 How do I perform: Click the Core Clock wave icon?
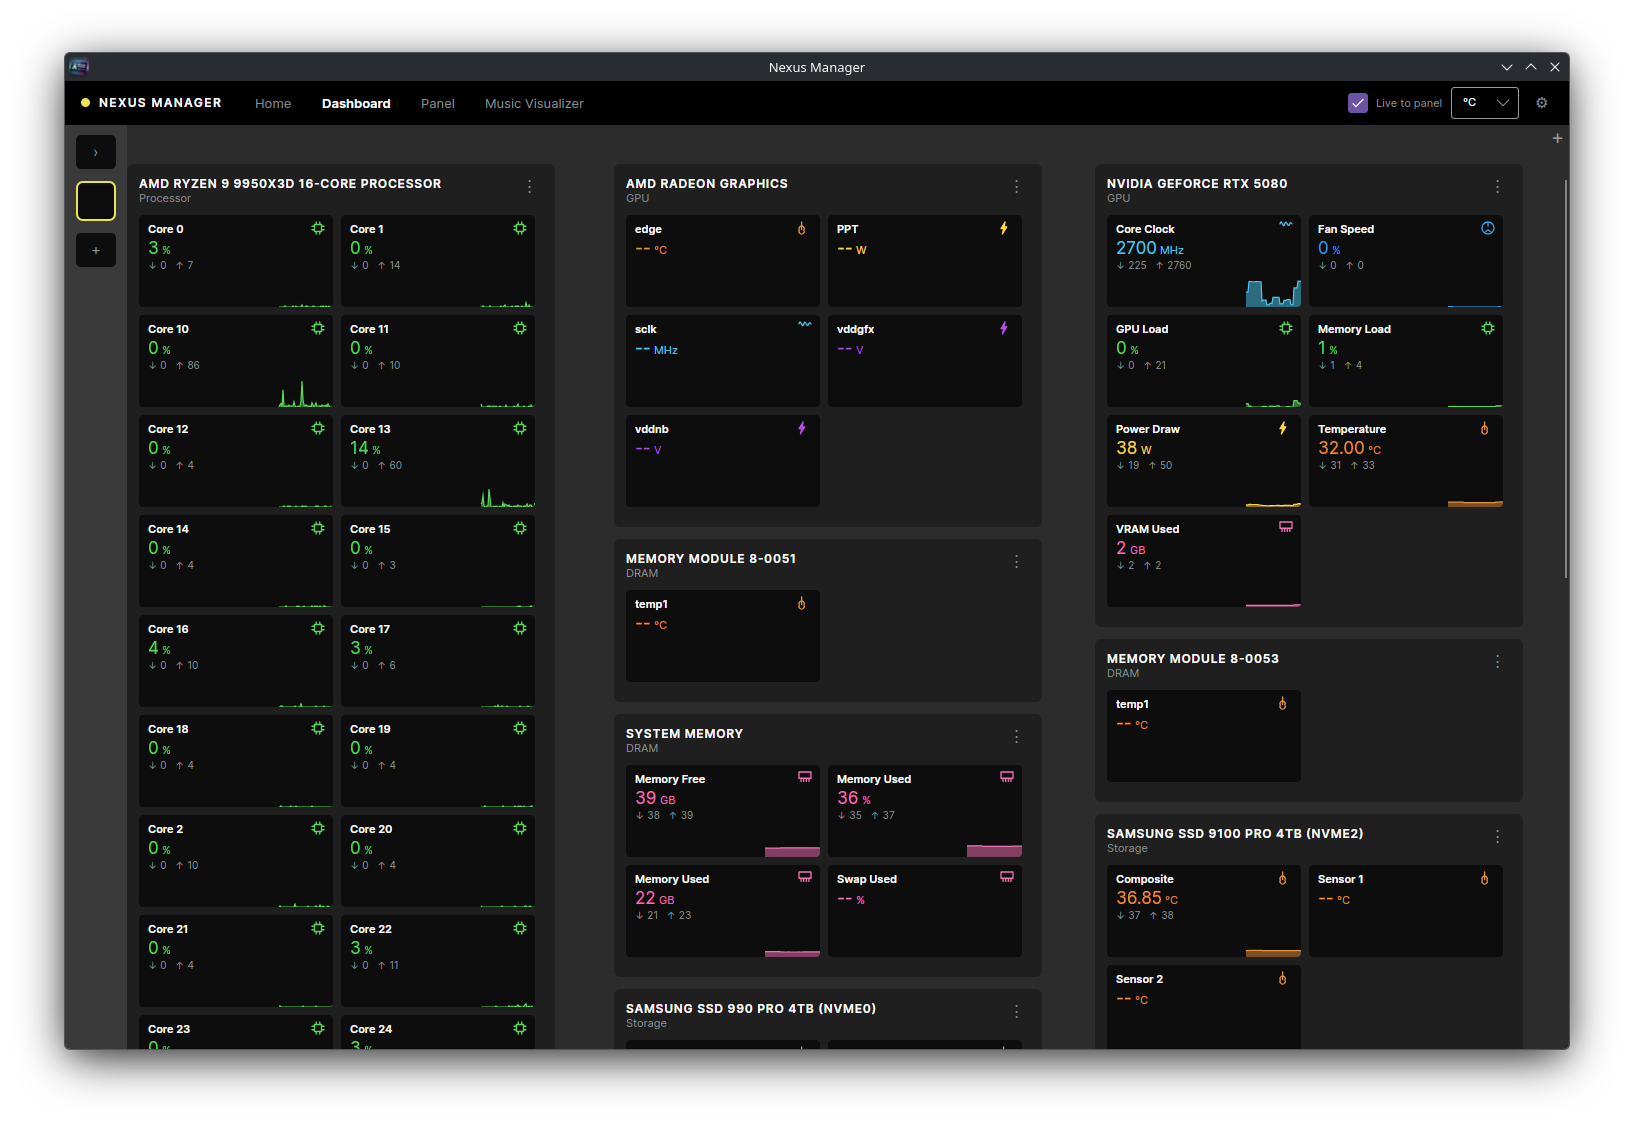(x=1285, y=225)
